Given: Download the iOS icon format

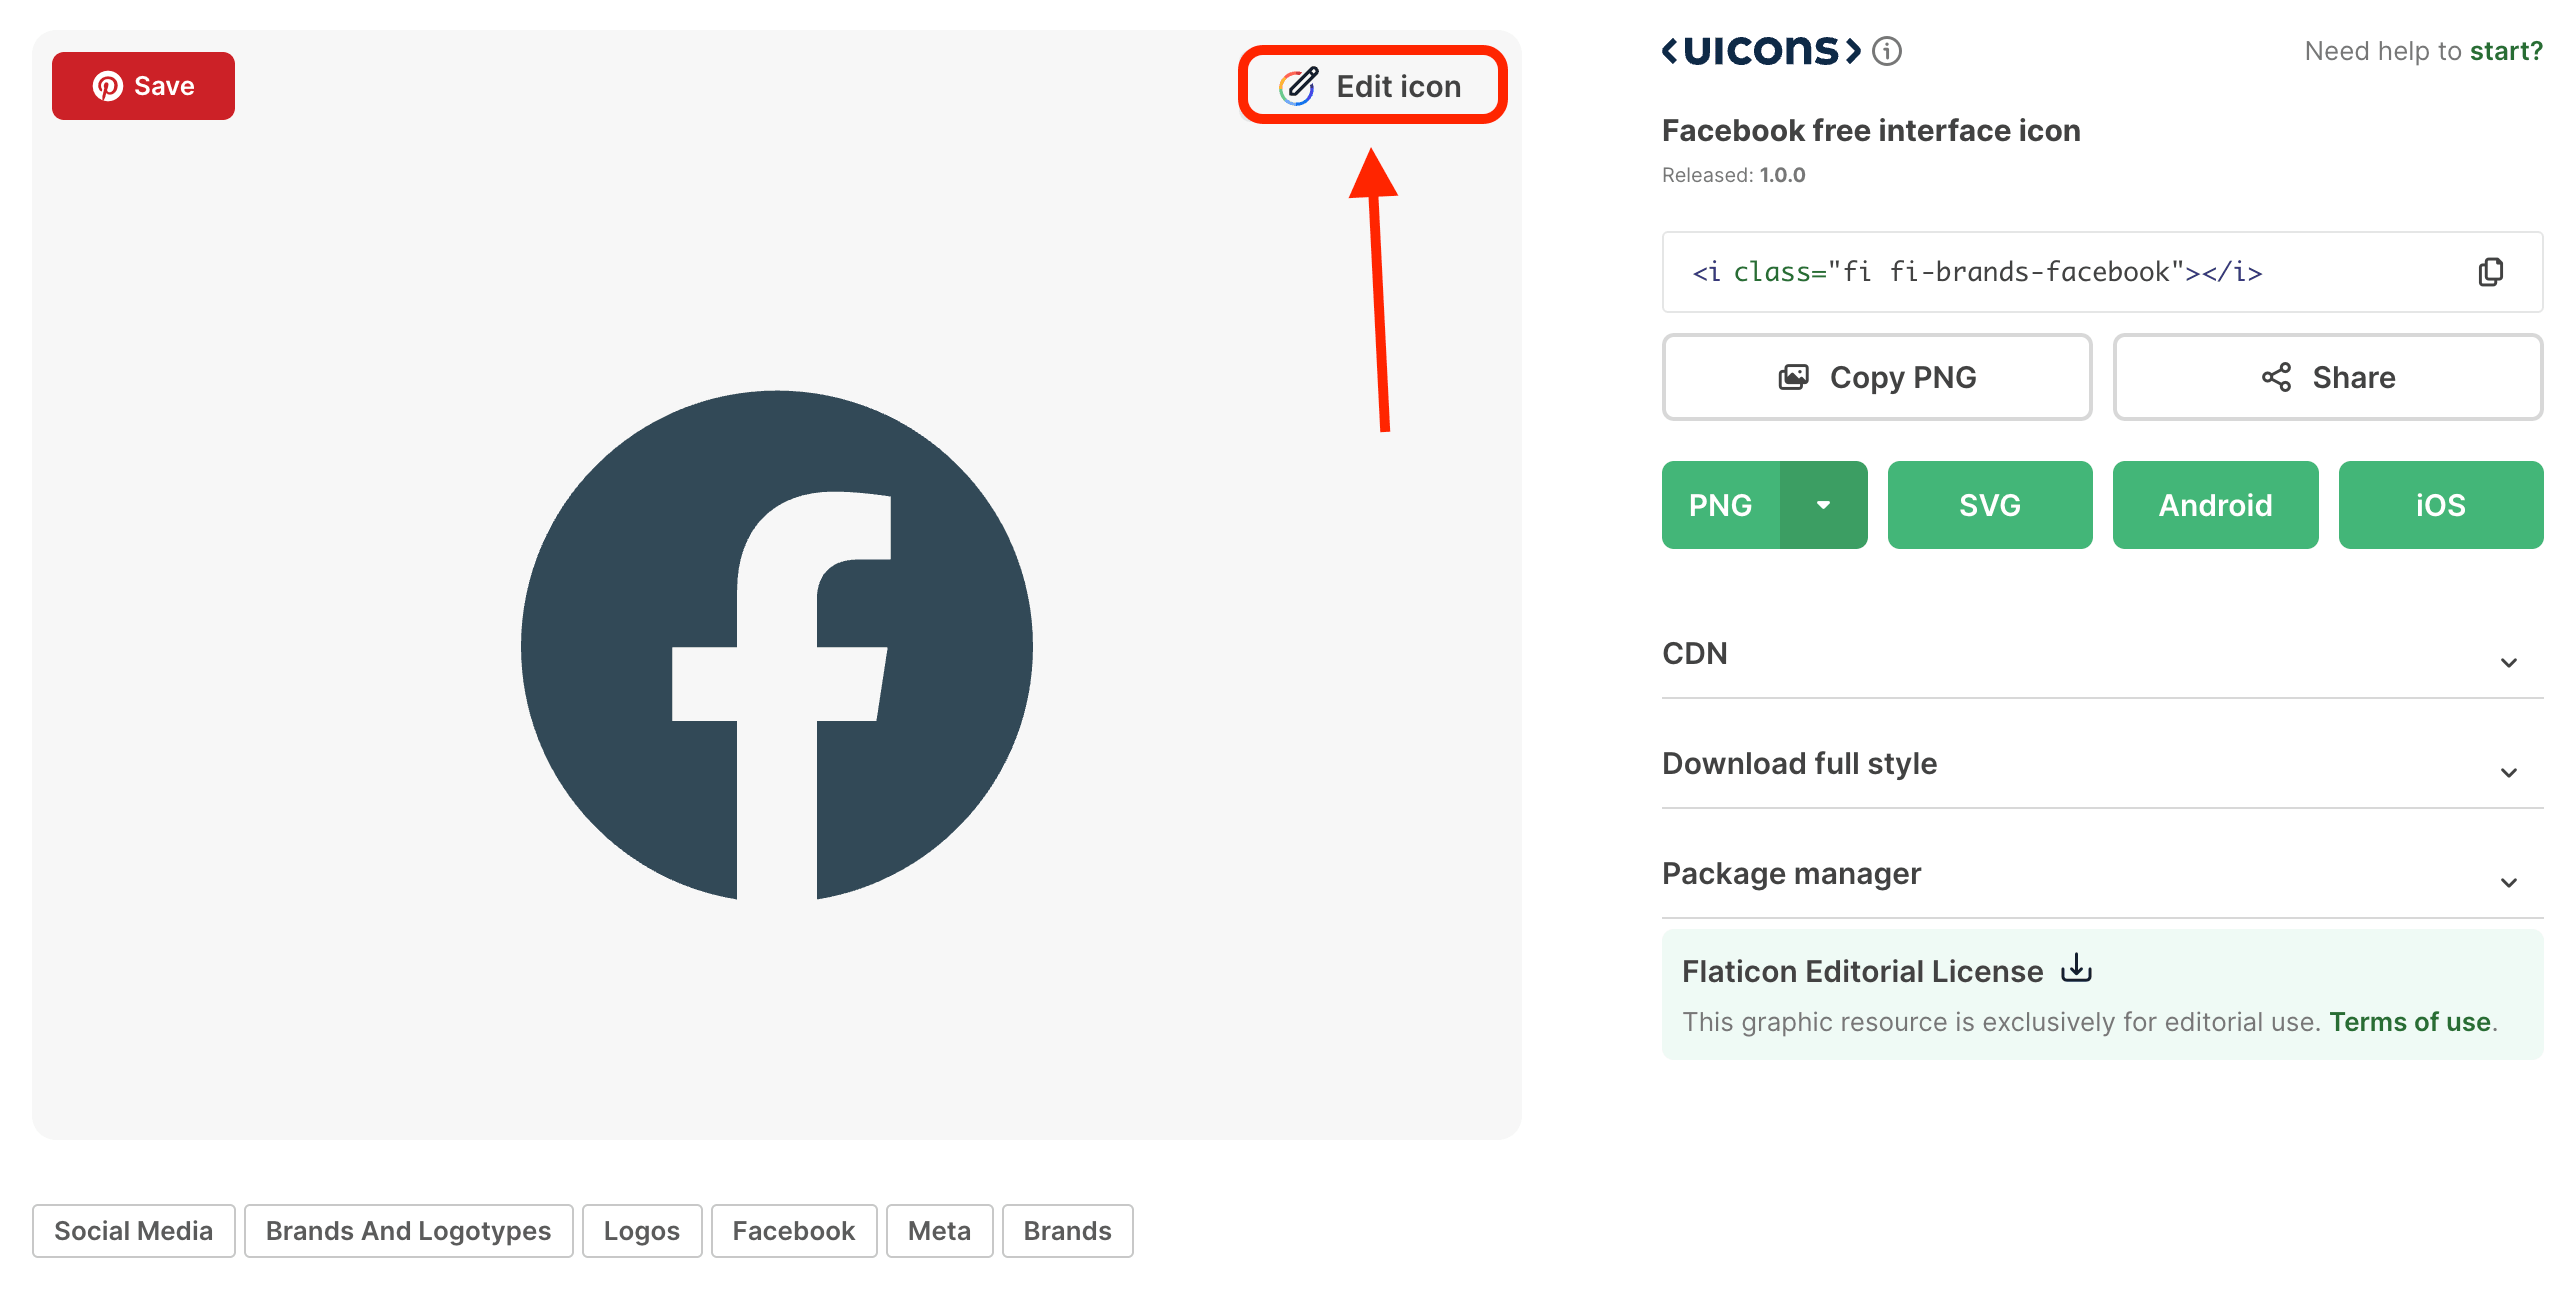Looking at the screenshot, I should [x=2441, y=505].
